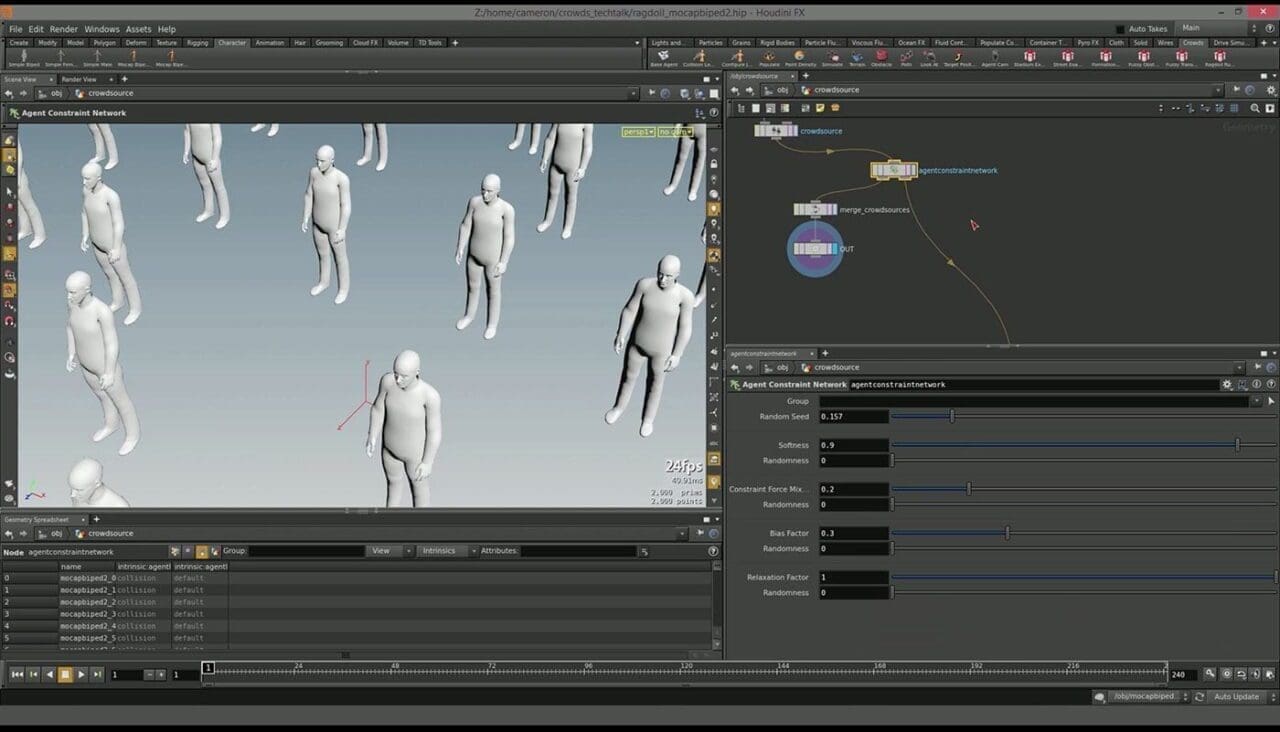1280x732 pixels.
Task: Click the Constraint Force Mixing value field
Action: [854, 489]
